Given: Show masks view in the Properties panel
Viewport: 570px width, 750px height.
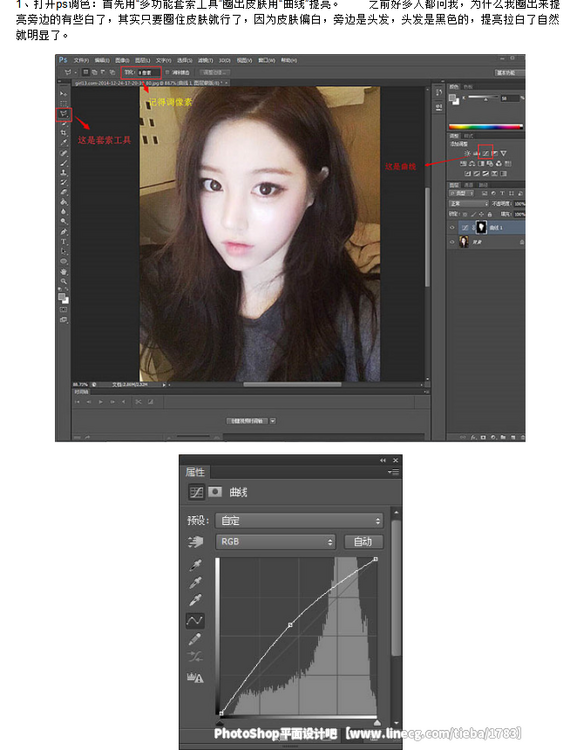Looking at the screenshot, I should pos(215,492).
